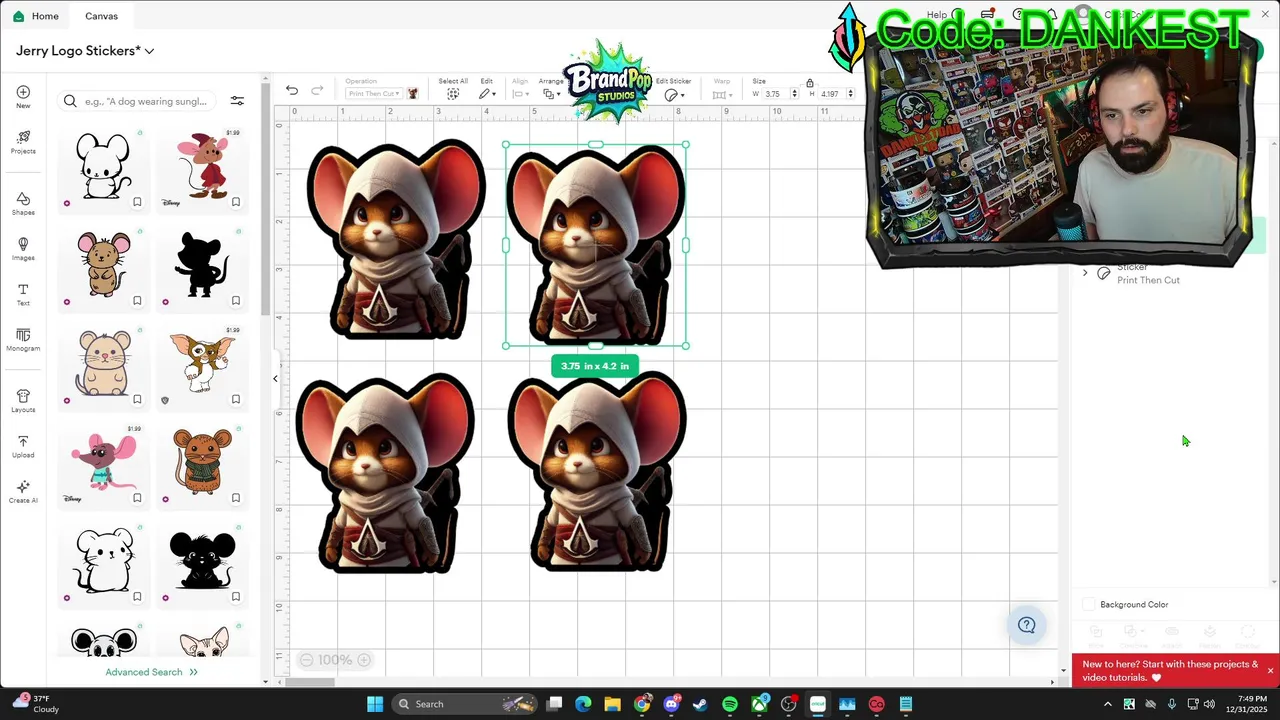Open the Monogram tool
1280x720 pixels.
[23, 340]
